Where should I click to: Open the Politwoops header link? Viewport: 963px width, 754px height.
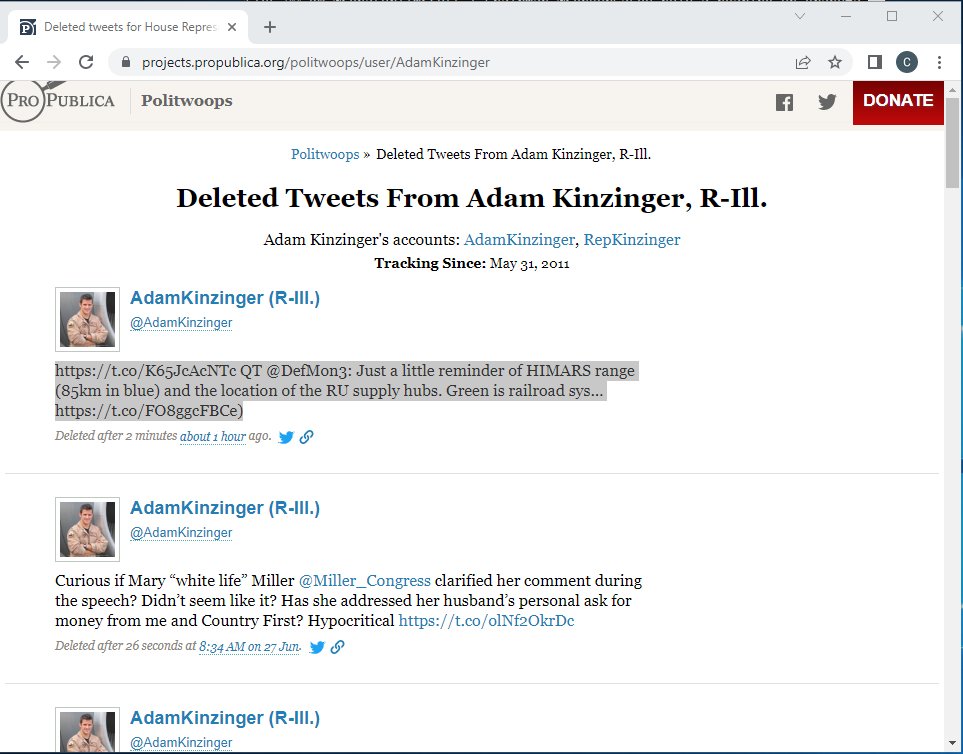pos(187,101)
